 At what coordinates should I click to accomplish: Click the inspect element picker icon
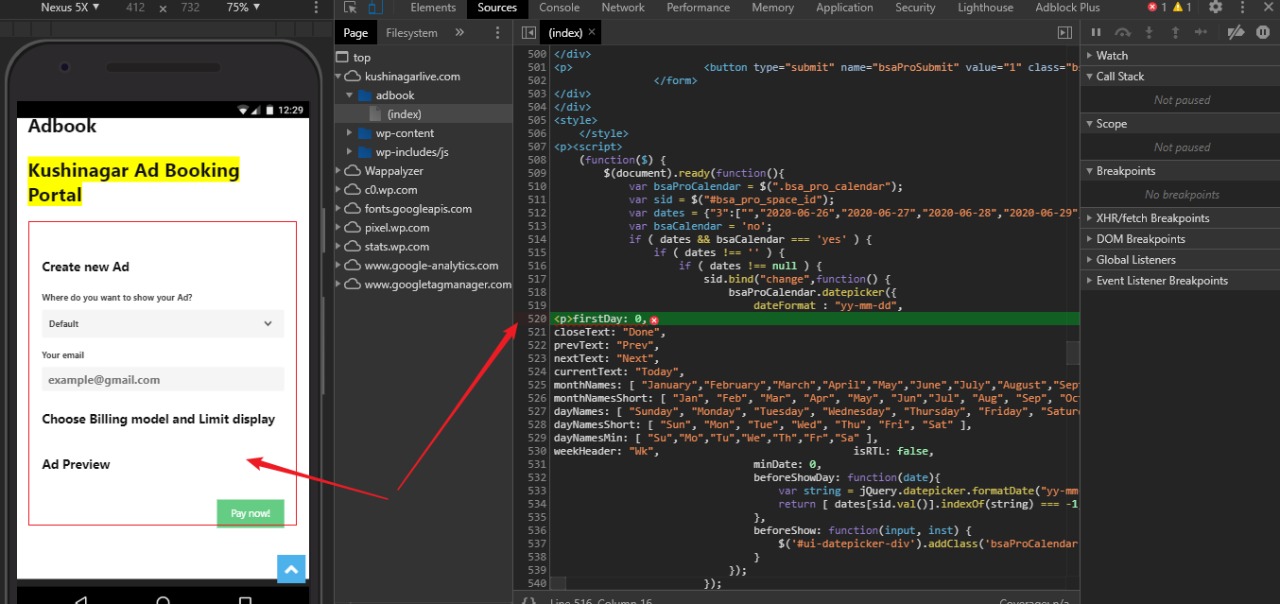click(x=351, y=8)
